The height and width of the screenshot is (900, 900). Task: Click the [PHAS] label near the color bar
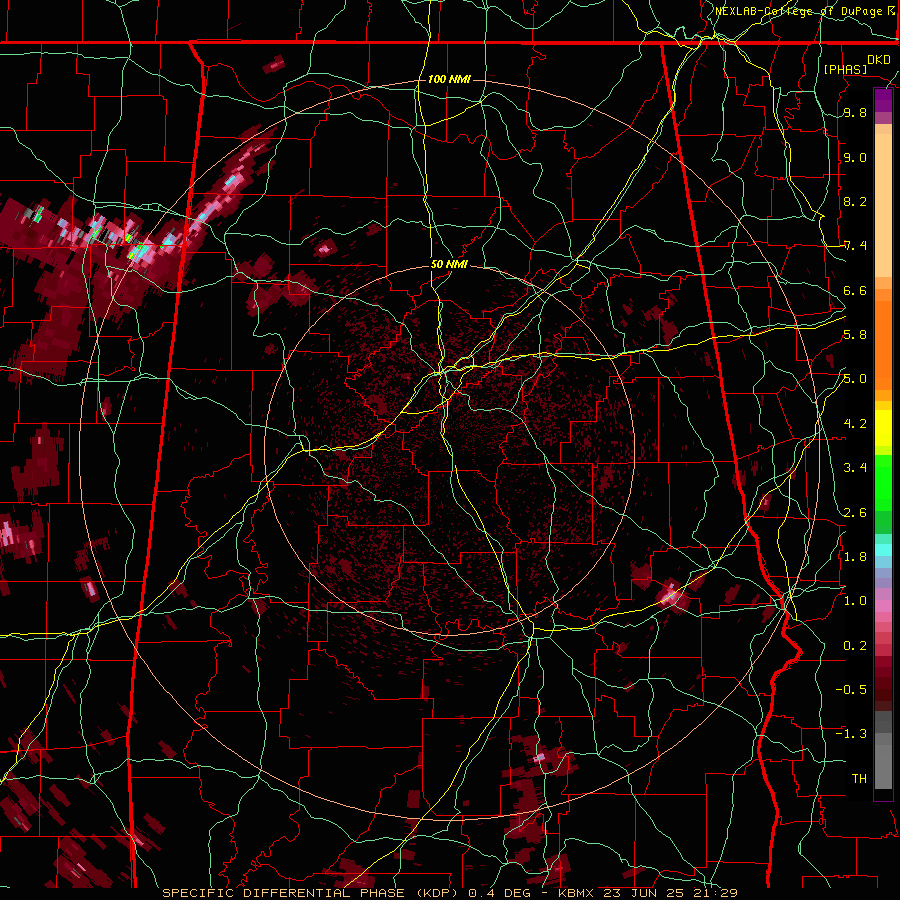tap(845, 69)
